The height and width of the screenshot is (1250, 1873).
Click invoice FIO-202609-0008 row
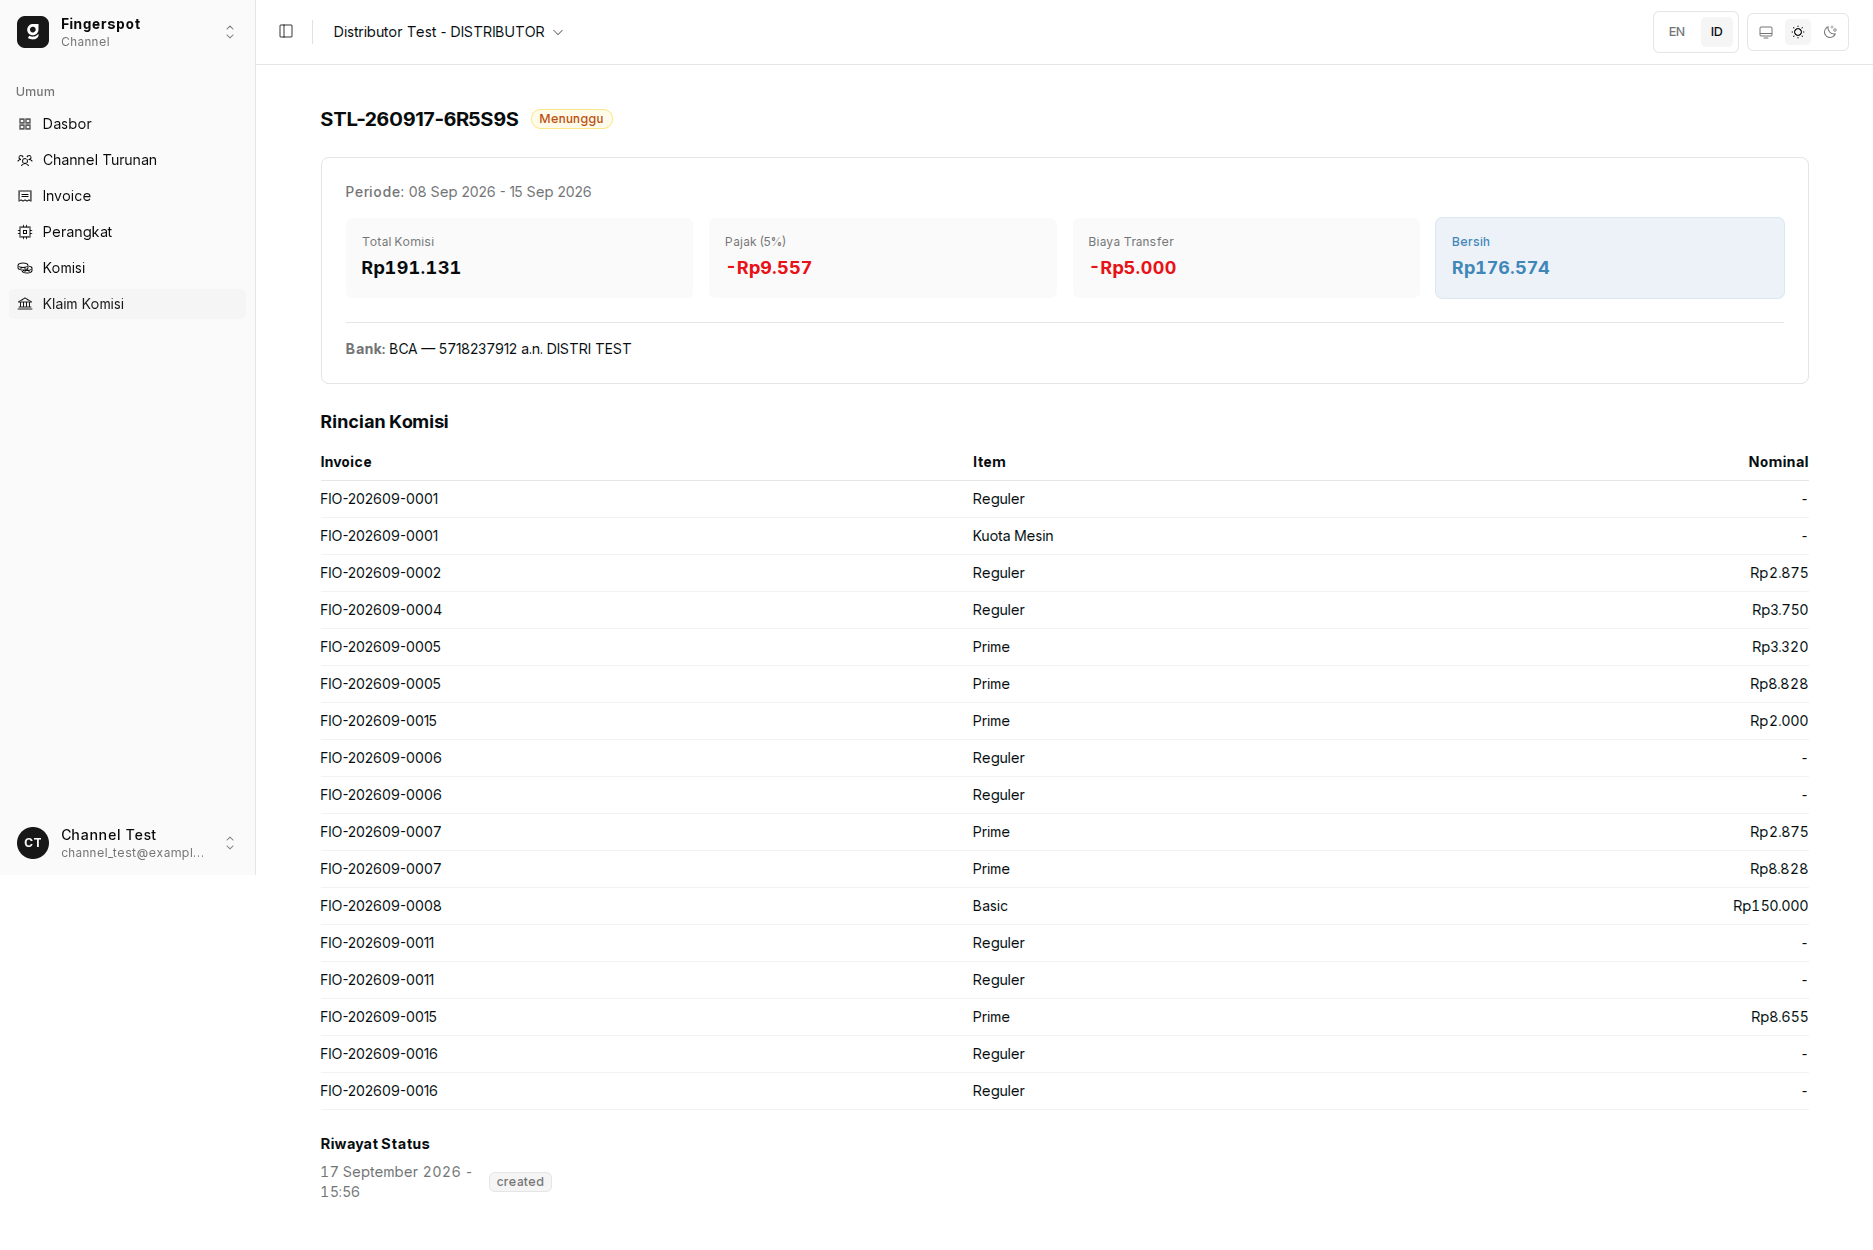[1064, 906]
